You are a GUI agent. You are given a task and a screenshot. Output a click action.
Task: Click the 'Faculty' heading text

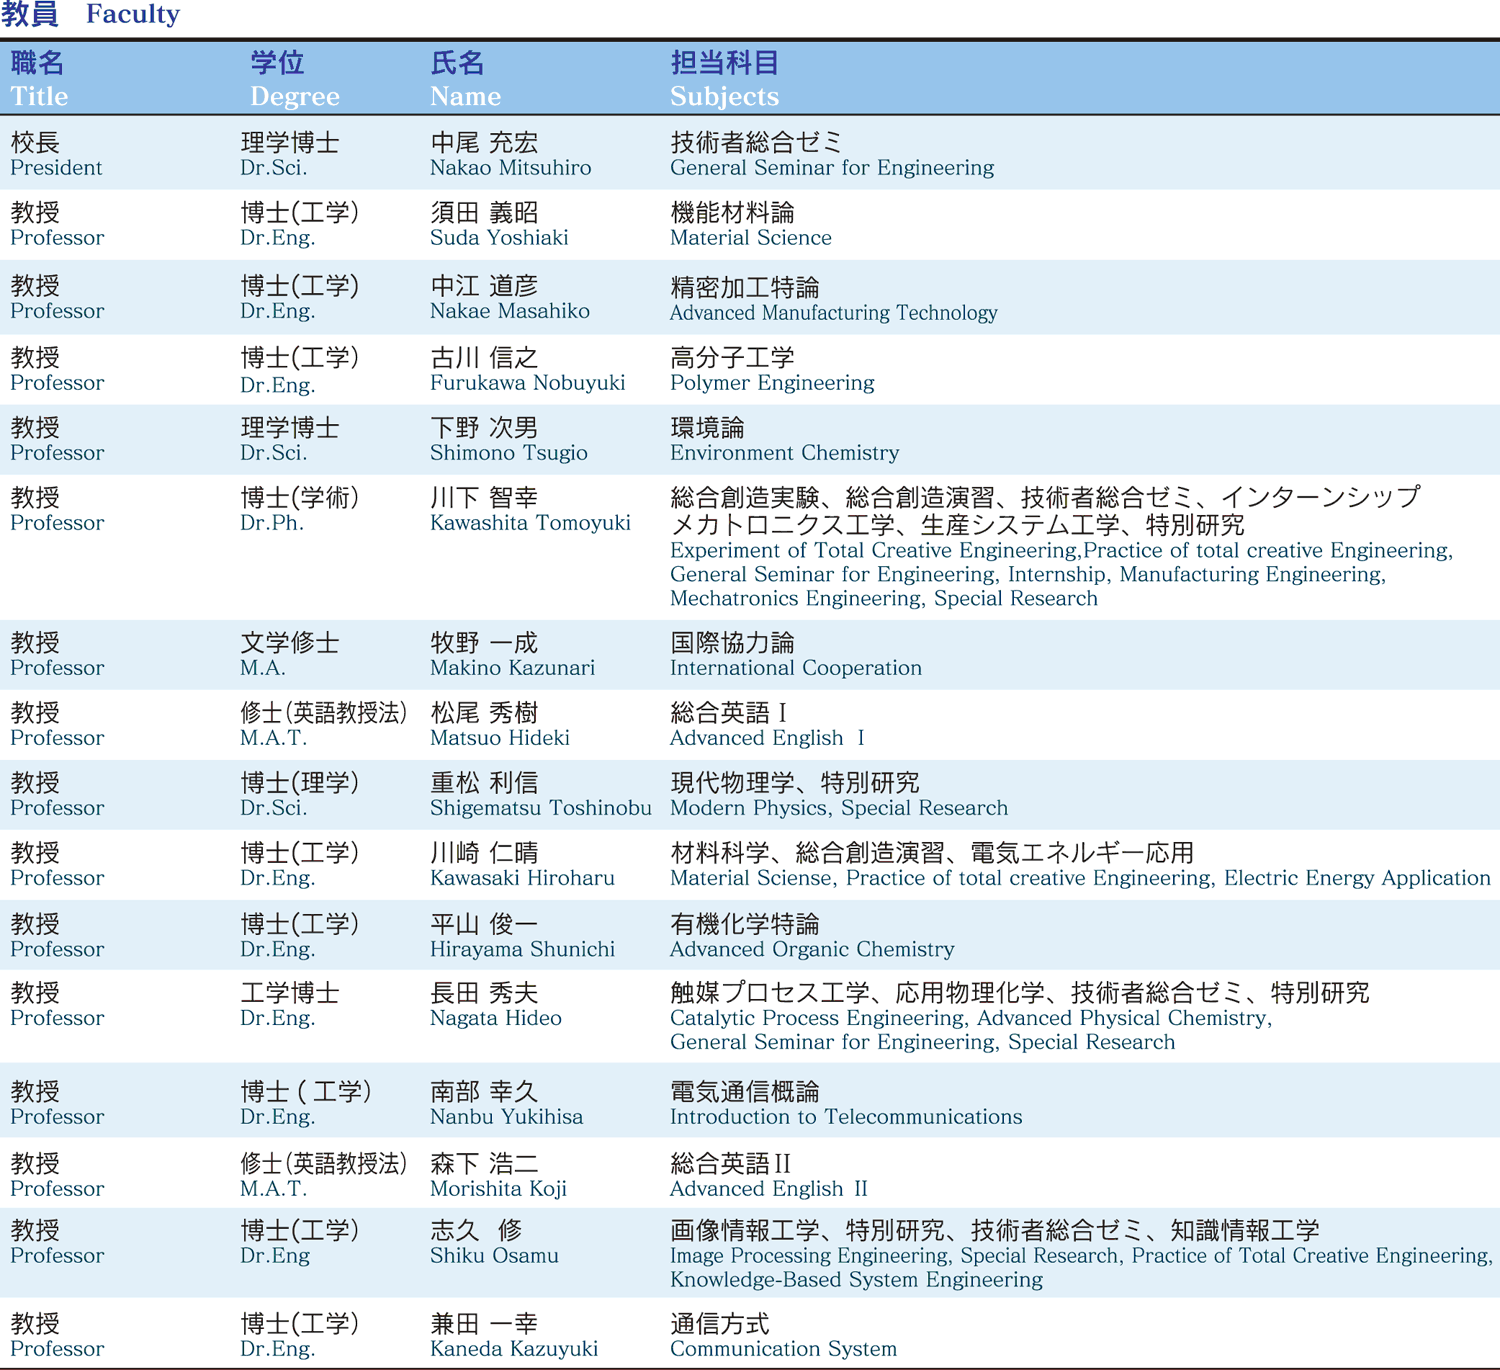coord(133,15)
